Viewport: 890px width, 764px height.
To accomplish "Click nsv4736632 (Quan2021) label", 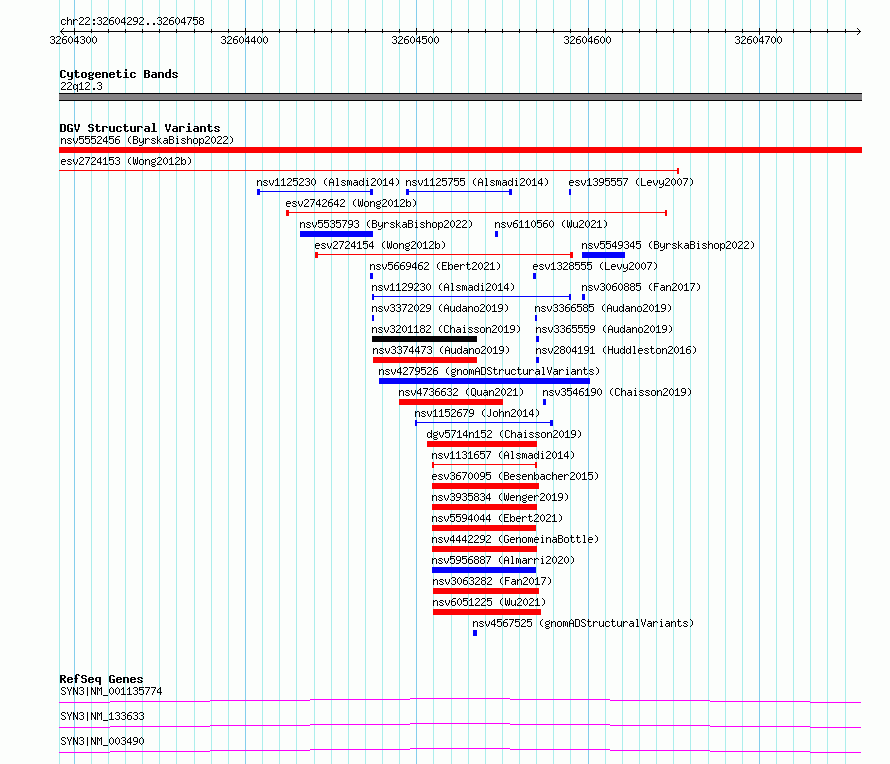I will pyautogui.click(x=461, y=392).
